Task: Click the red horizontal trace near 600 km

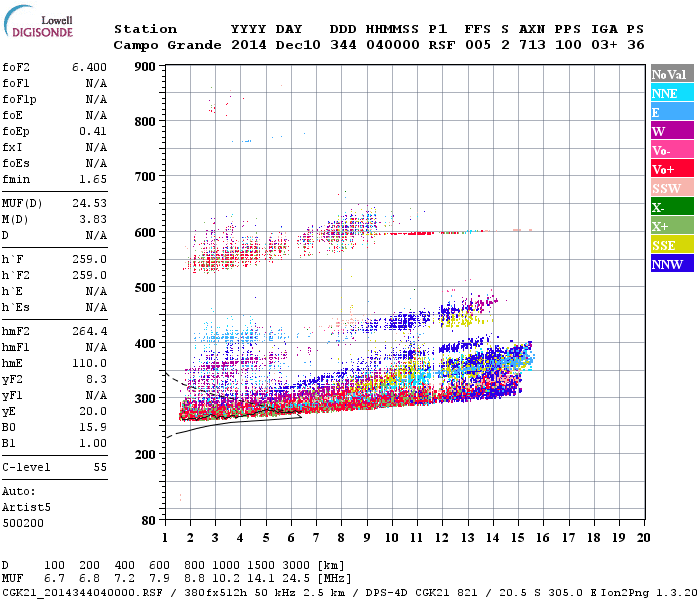Action: point(411,233)
